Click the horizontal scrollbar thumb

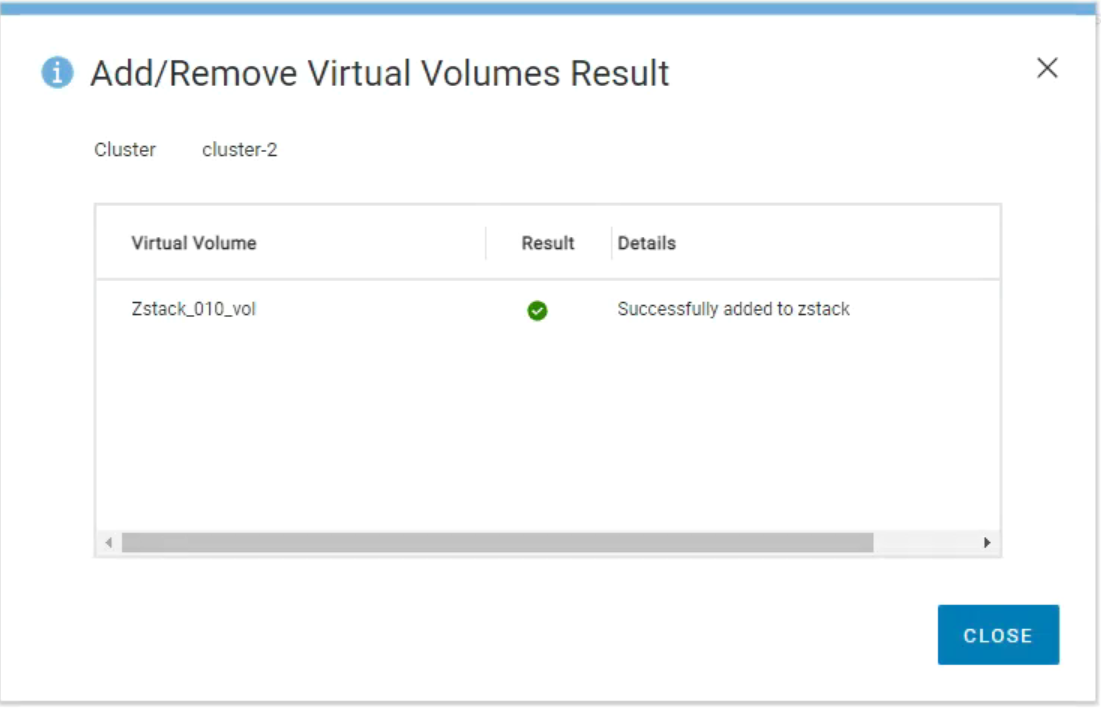click(x=497, y=542)
